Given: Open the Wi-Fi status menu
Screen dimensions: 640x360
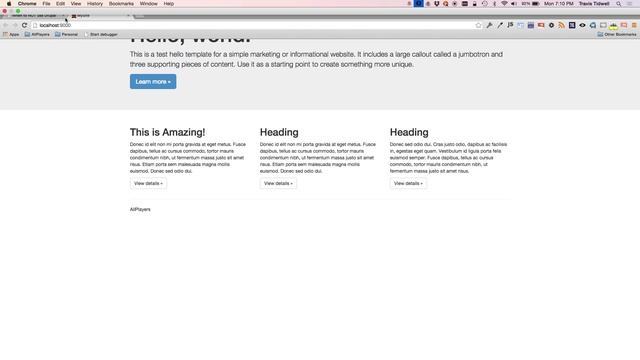Looking at the screenshot, I should click(504, 4).
